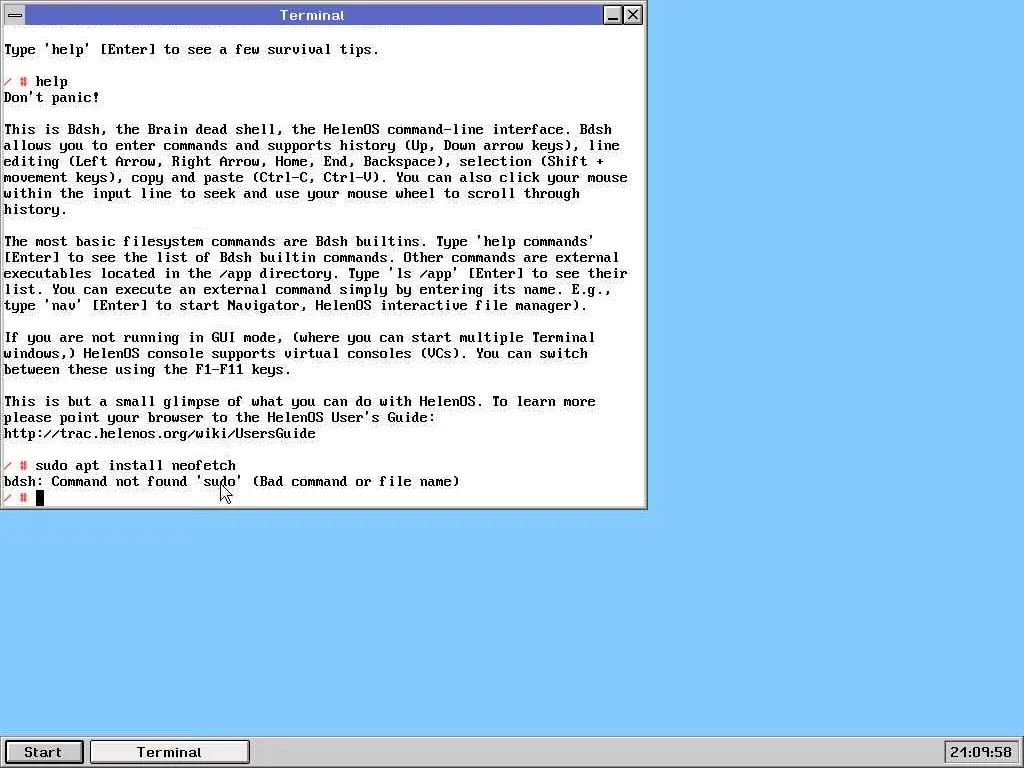Click the line 'This is but a small glimpse'

pos(299,402)
